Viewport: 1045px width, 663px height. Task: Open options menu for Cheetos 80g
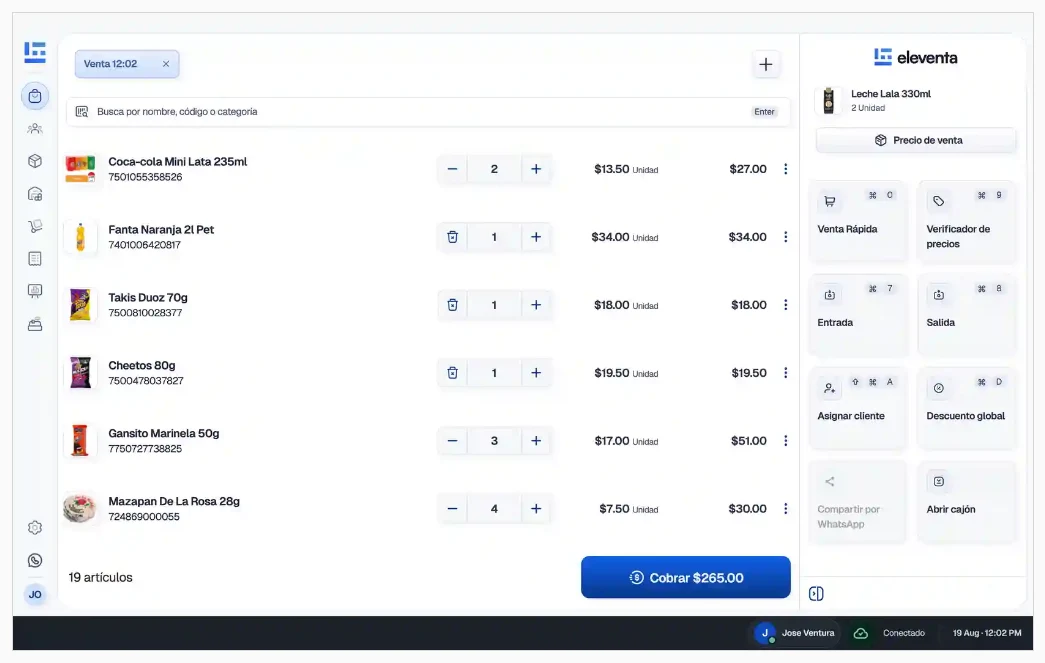pyautogui.click(x=786, y=373)
